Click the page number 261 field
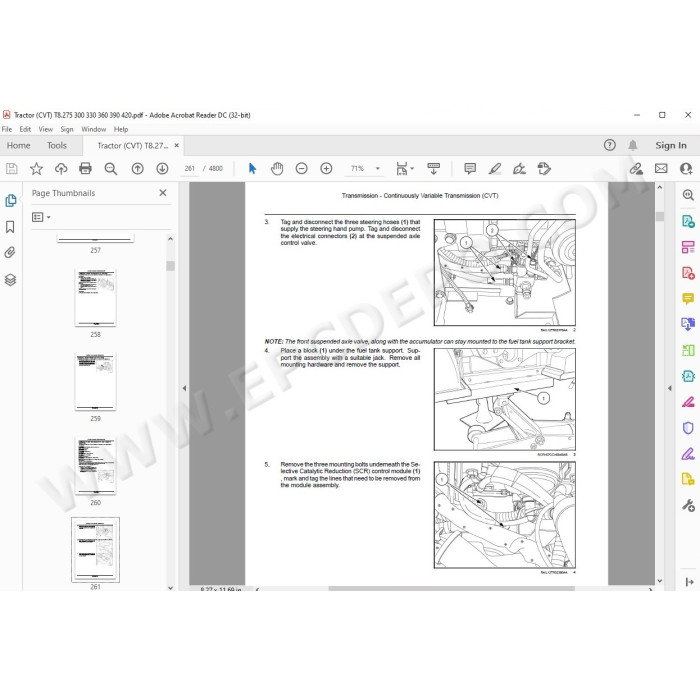This screenshot has width=700, height=700. point(190,169)
